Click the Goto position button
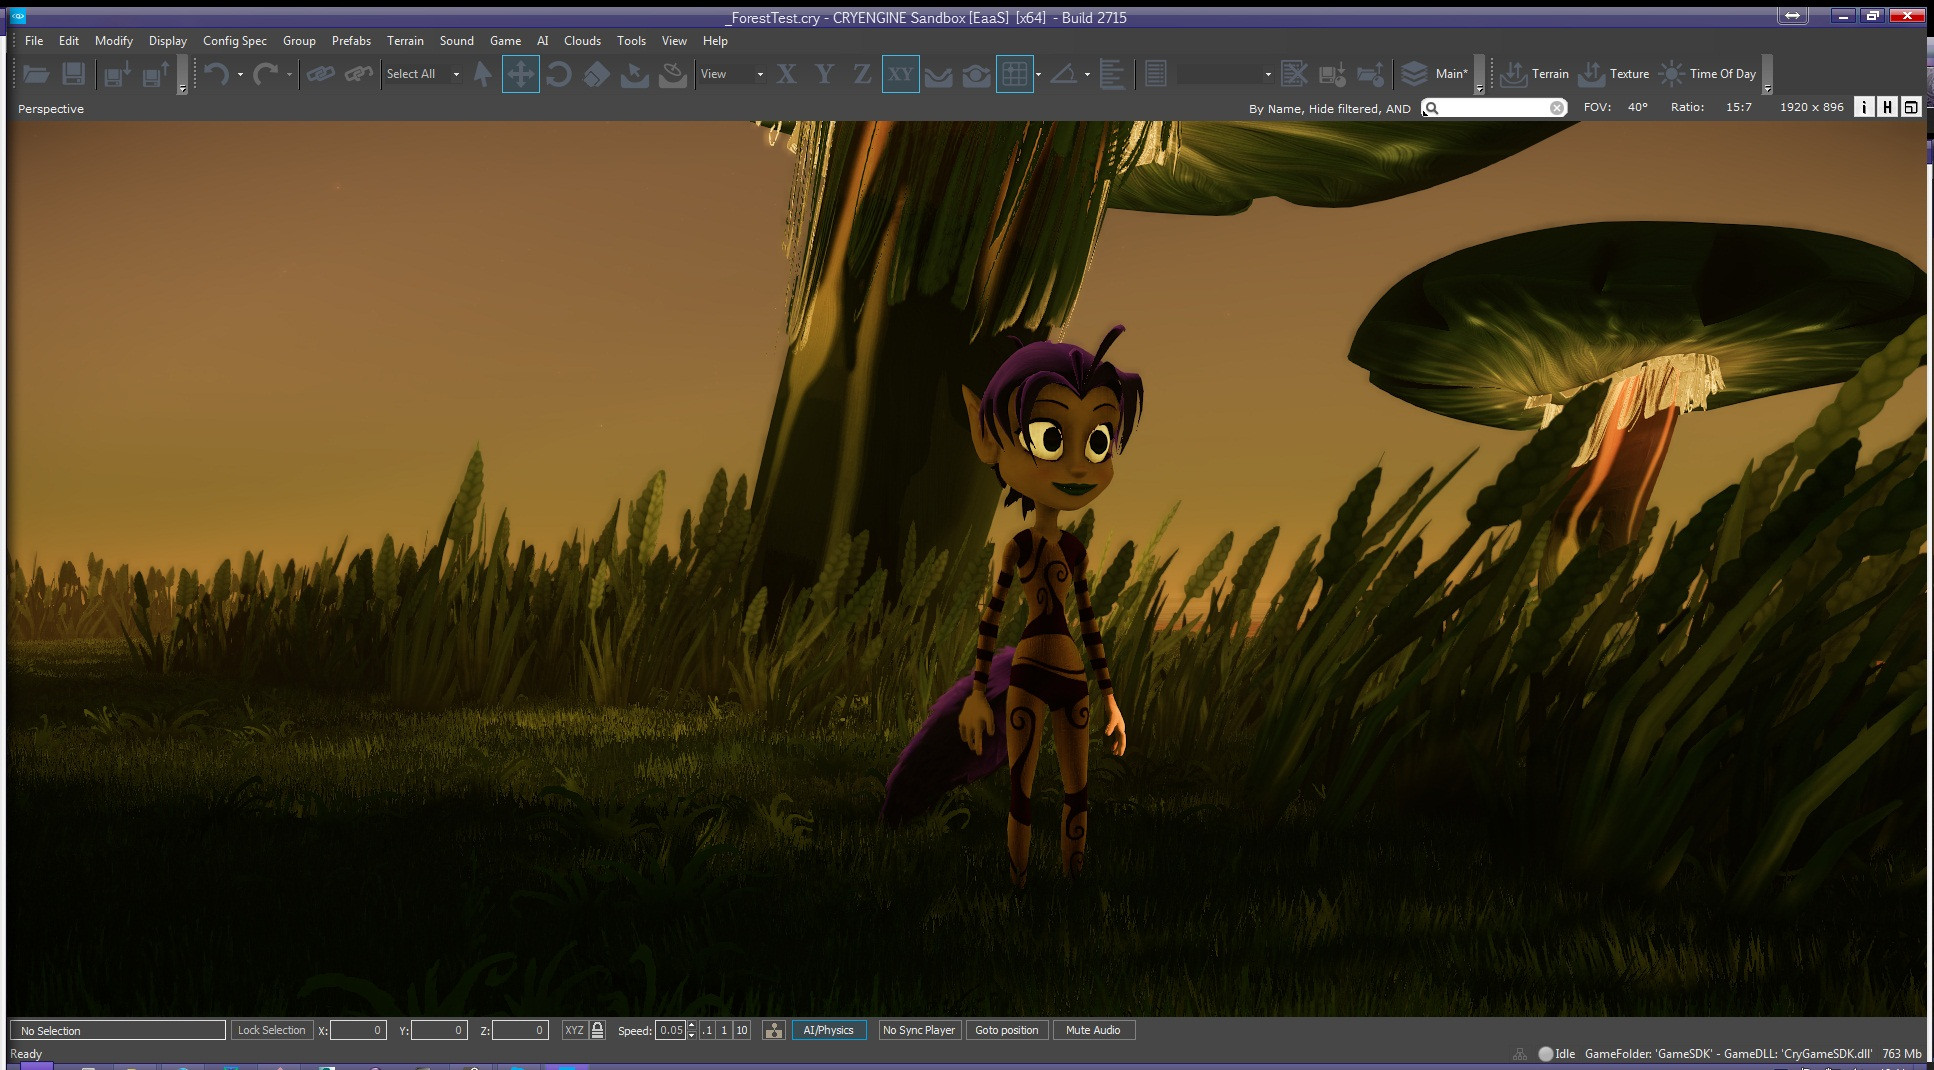Screen dimensions: 1934x1070 (1006, 1030)
